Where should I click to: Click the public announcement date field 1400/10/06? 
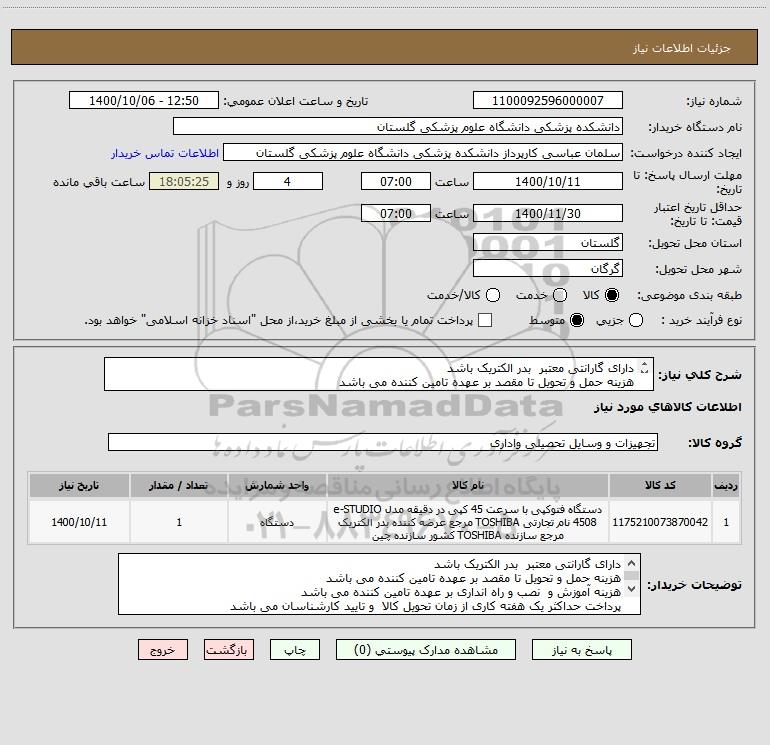pos(144,101)
